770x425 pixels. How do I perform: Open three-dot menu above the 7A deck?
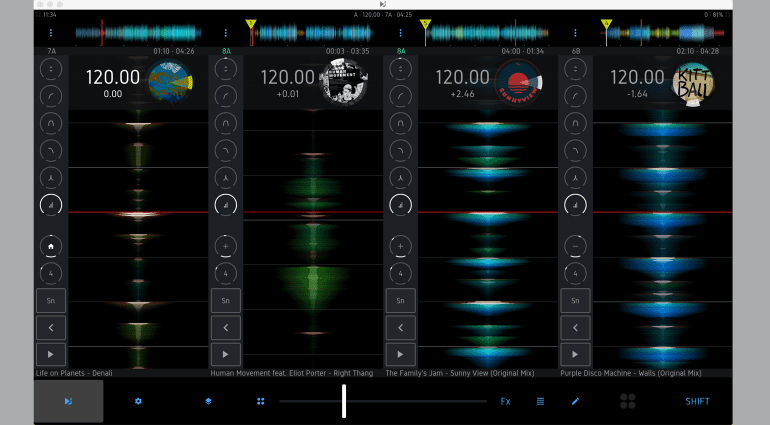point(50,33)
